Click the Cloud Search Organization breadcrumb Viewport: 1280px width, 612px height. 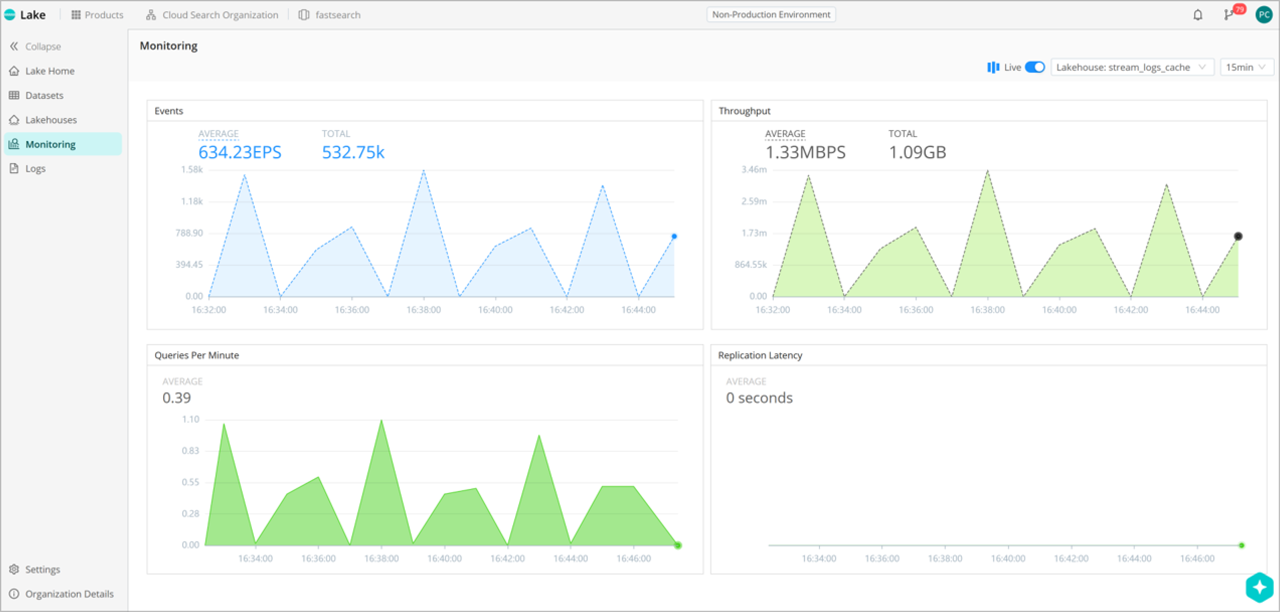click(x=211, y=15)
